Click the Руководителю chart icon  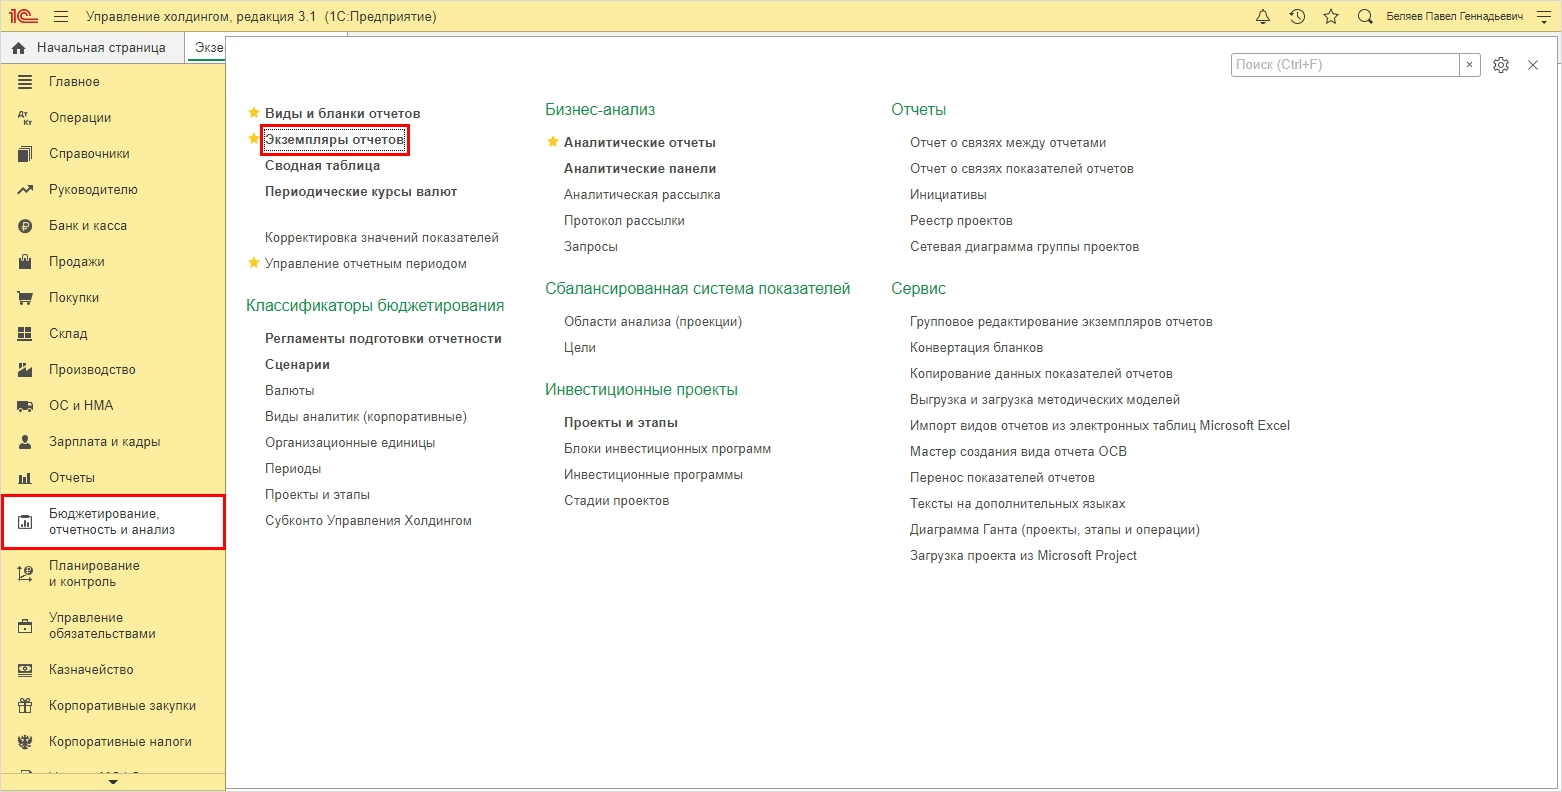(x=26, y=190)
